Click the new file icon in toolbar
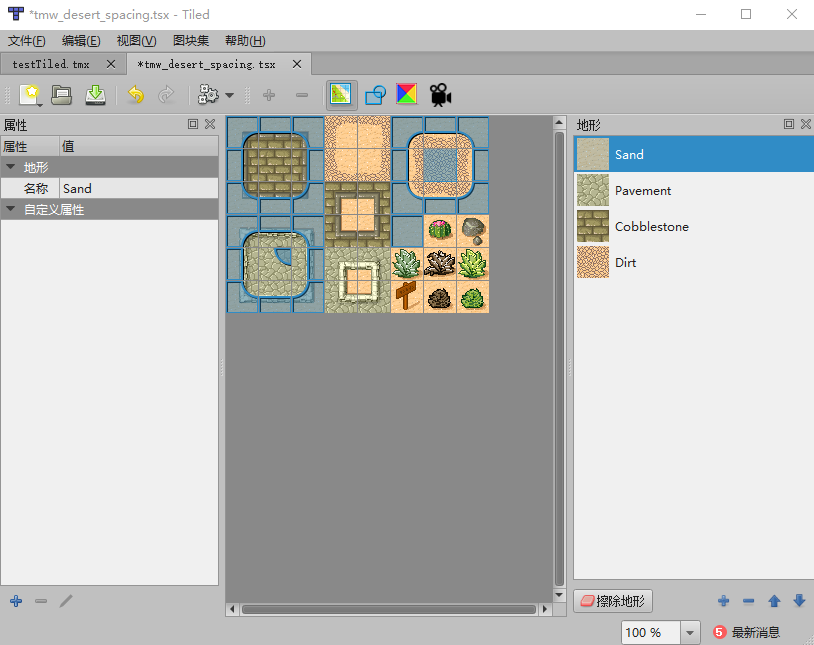 pyautogui.click(x=27, y=95)
